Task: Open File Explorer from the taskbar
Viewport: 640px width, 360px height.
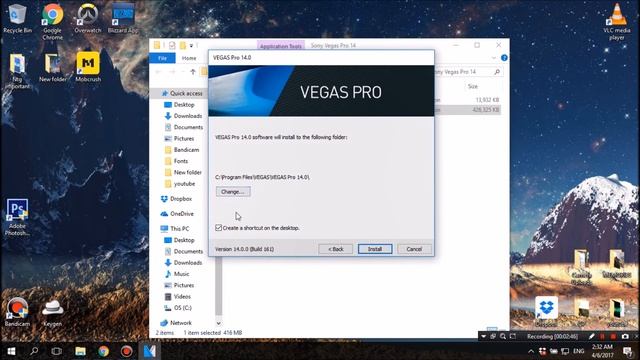Action: [x=80, y=351]
